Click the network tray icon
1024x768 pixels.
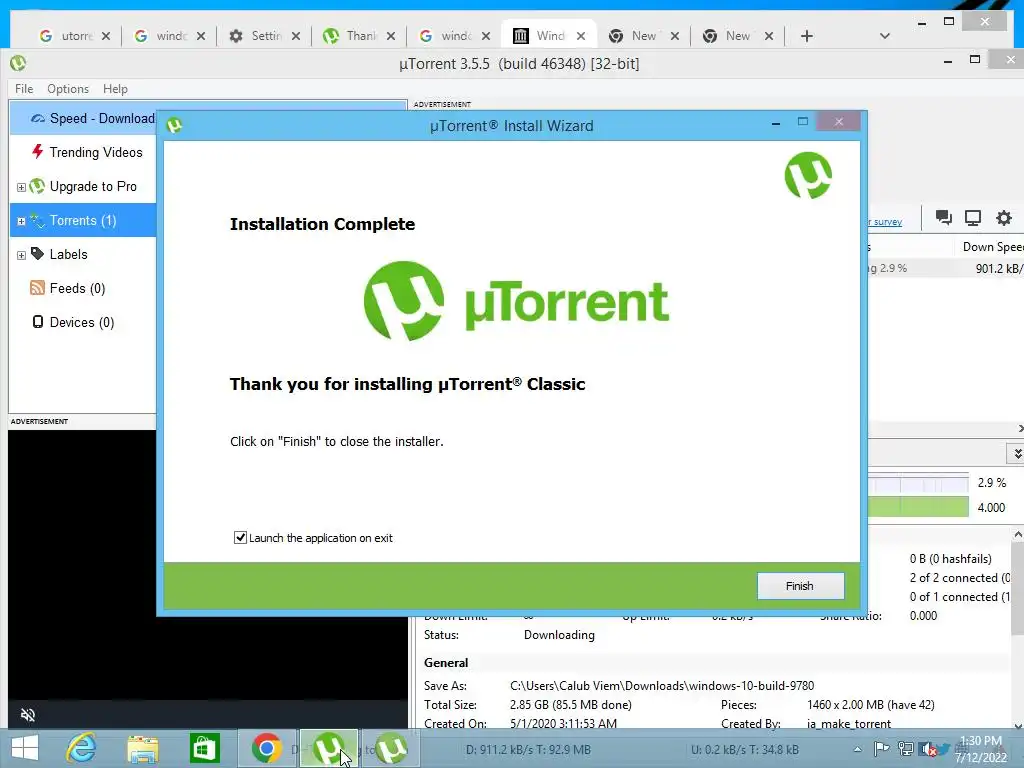[x=906, y=749]
